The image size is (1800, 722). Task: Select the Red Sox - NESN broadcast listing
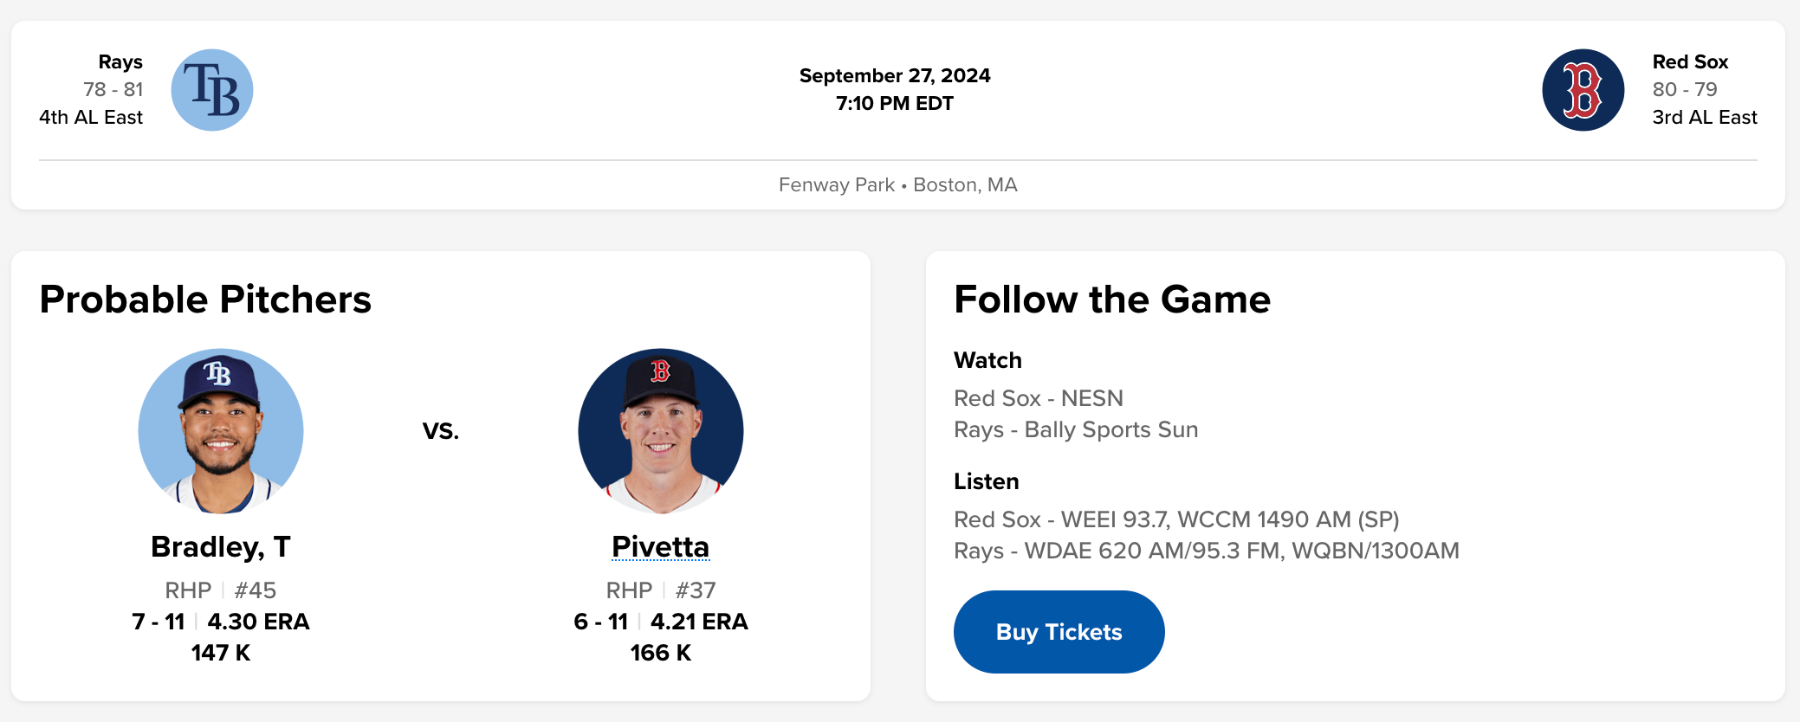click(1038, 398)
